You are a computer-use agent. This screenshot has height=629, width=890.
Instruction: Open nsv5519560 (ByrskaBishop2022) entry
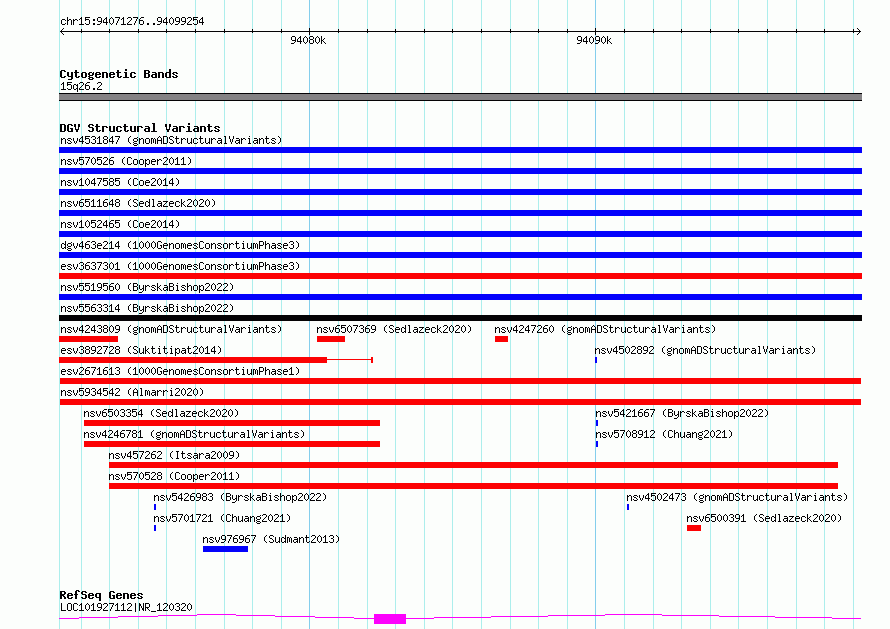tap(147, 287)
